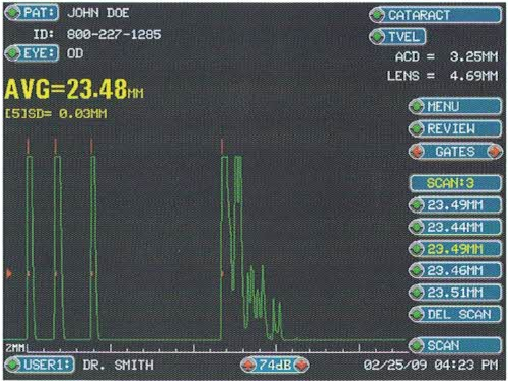The image size is (508, 381).
Task: Decrease gain using down arrow beside 74dB
Action: (302, 365)
